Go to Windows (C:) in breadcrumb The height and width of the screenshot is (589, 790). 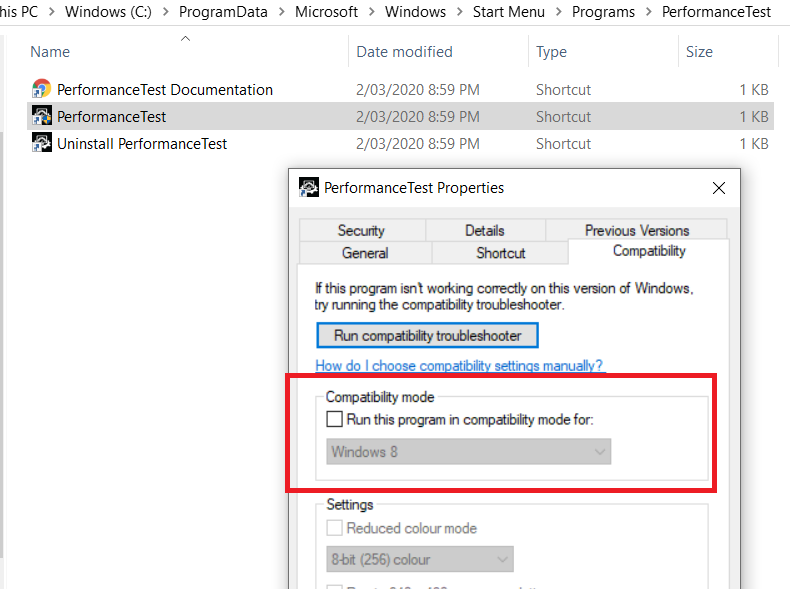[x=108, y=12]
